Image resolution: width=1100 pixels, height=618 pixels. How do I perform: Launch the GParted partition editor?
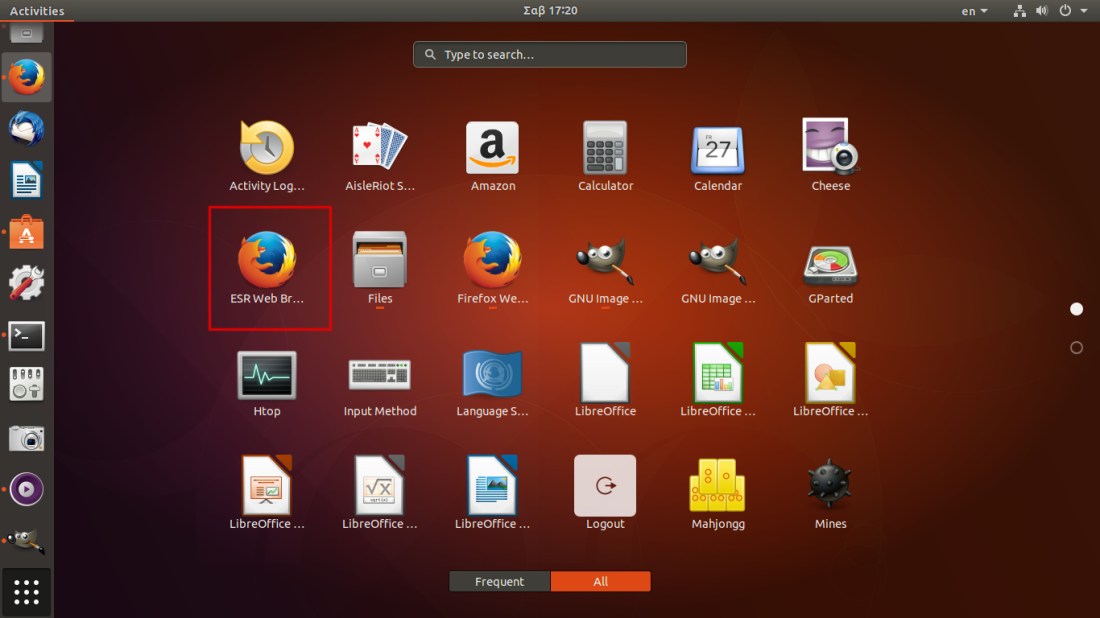pos(830,260)
